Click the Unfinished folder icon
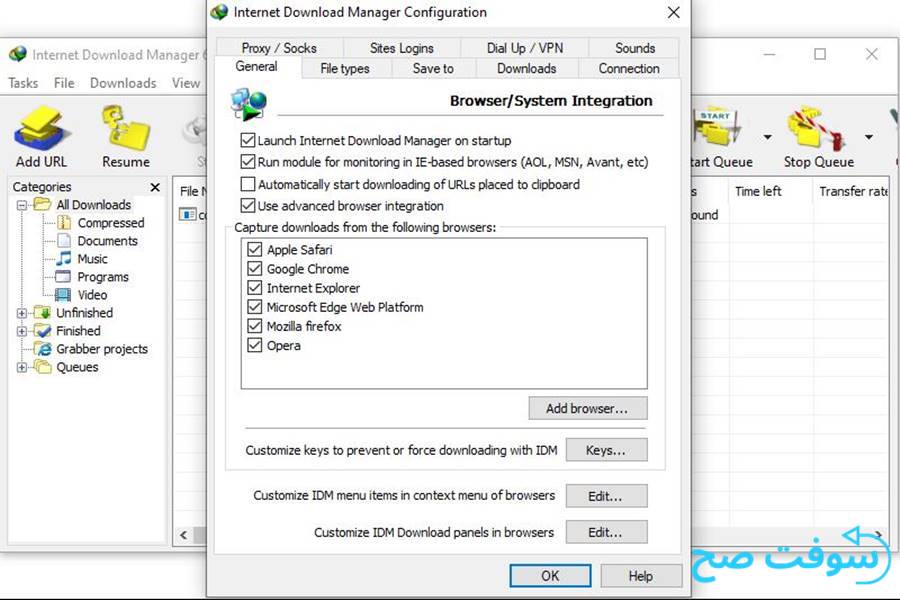 (x=43, y=312)
